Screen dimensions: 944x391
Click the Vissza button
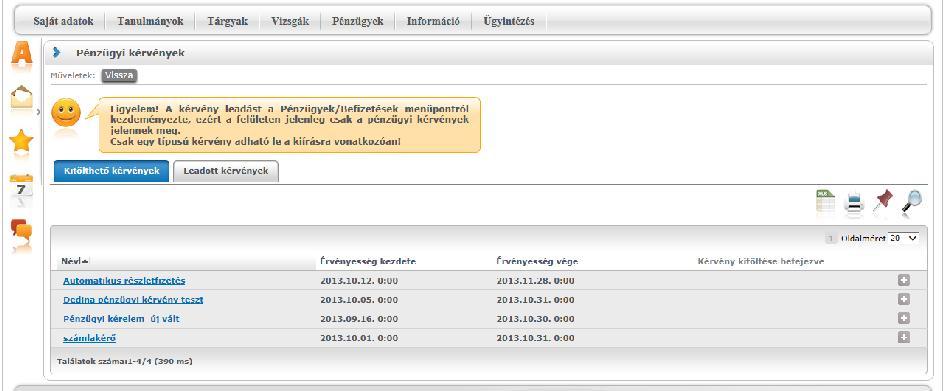coord(119,76)
